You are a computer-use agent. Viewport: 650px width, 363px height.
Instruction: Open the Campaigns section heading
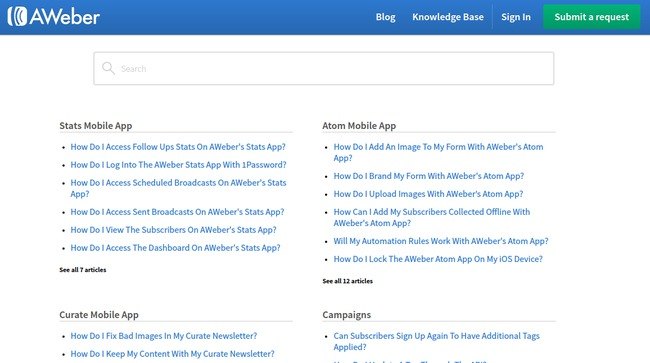[347, 315]
